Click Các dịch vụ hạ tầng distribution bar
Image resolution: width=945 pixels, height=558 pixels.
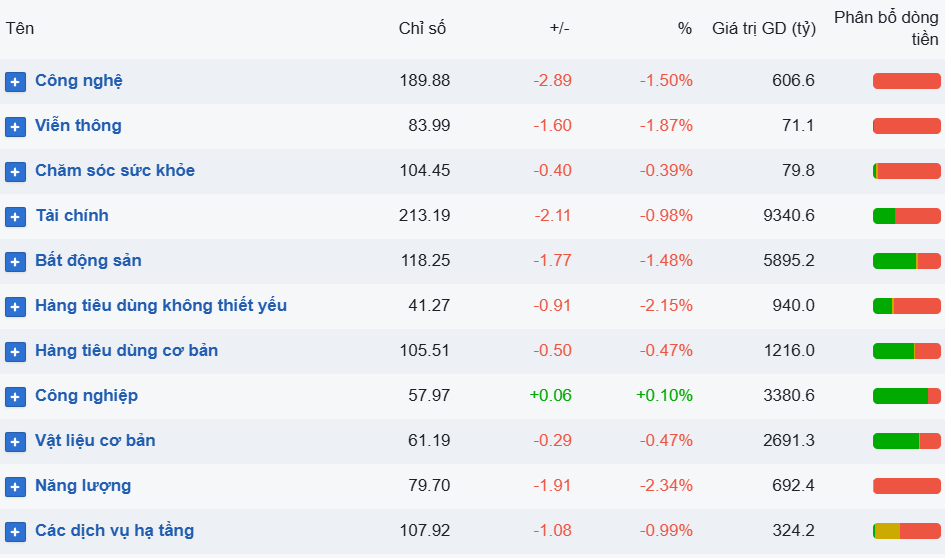click(x=906, y=531)
